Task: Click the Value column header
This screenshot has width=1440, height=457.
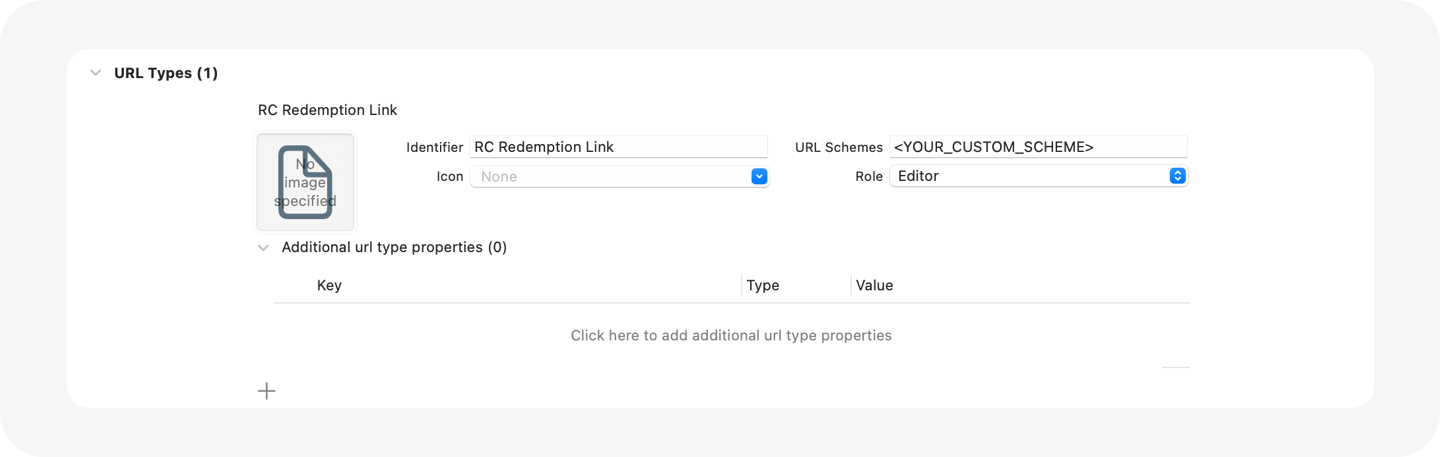Action: pos(874,285)
